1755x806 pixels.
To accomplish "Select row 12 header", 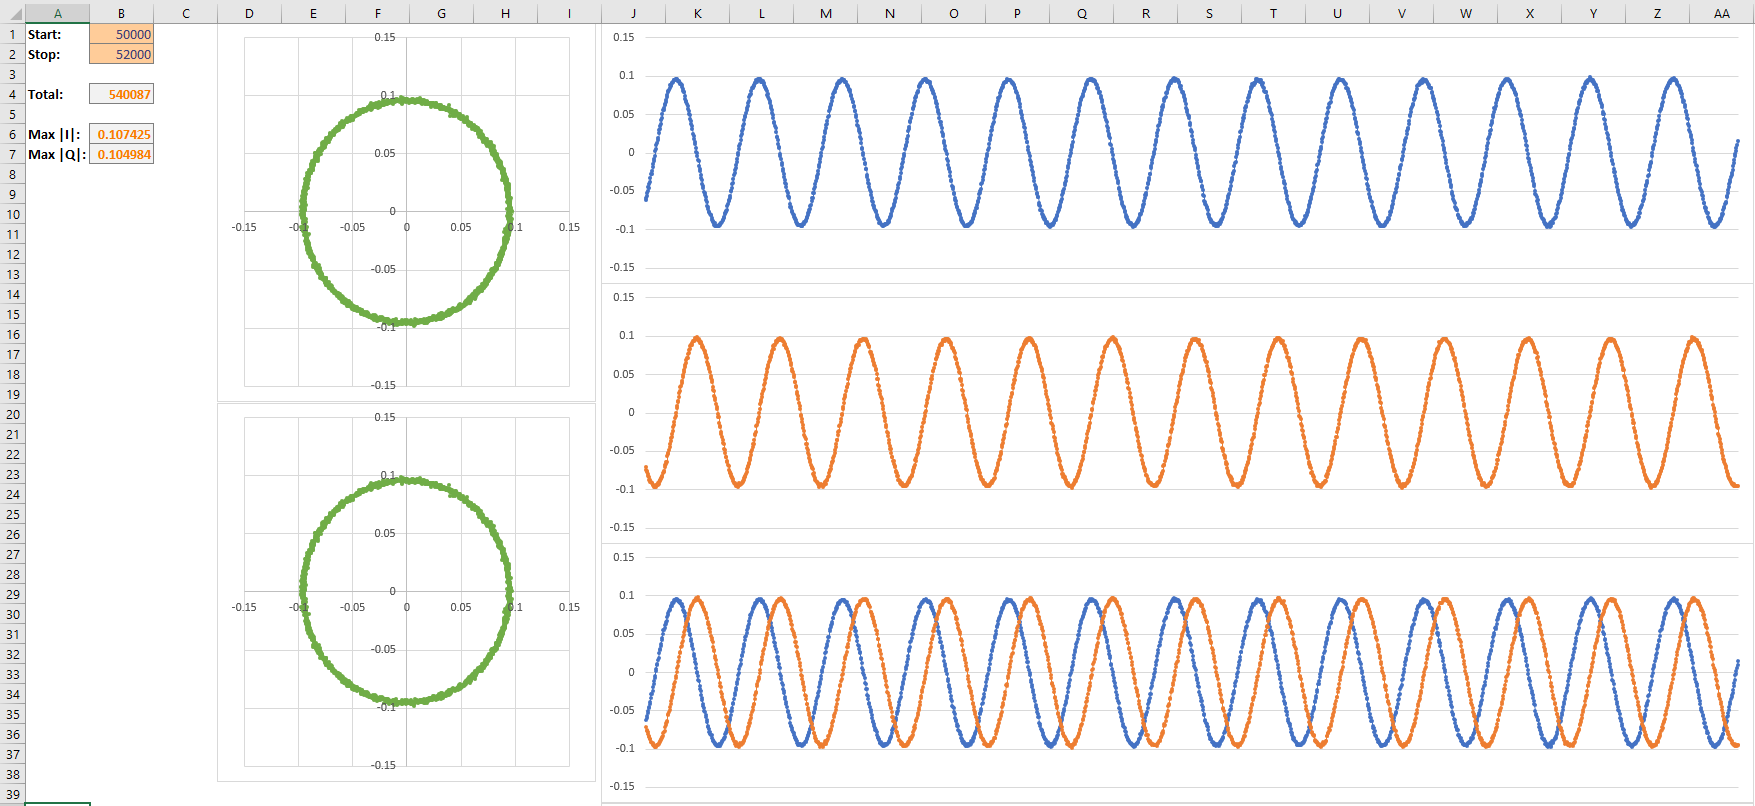I will [12, 254].
